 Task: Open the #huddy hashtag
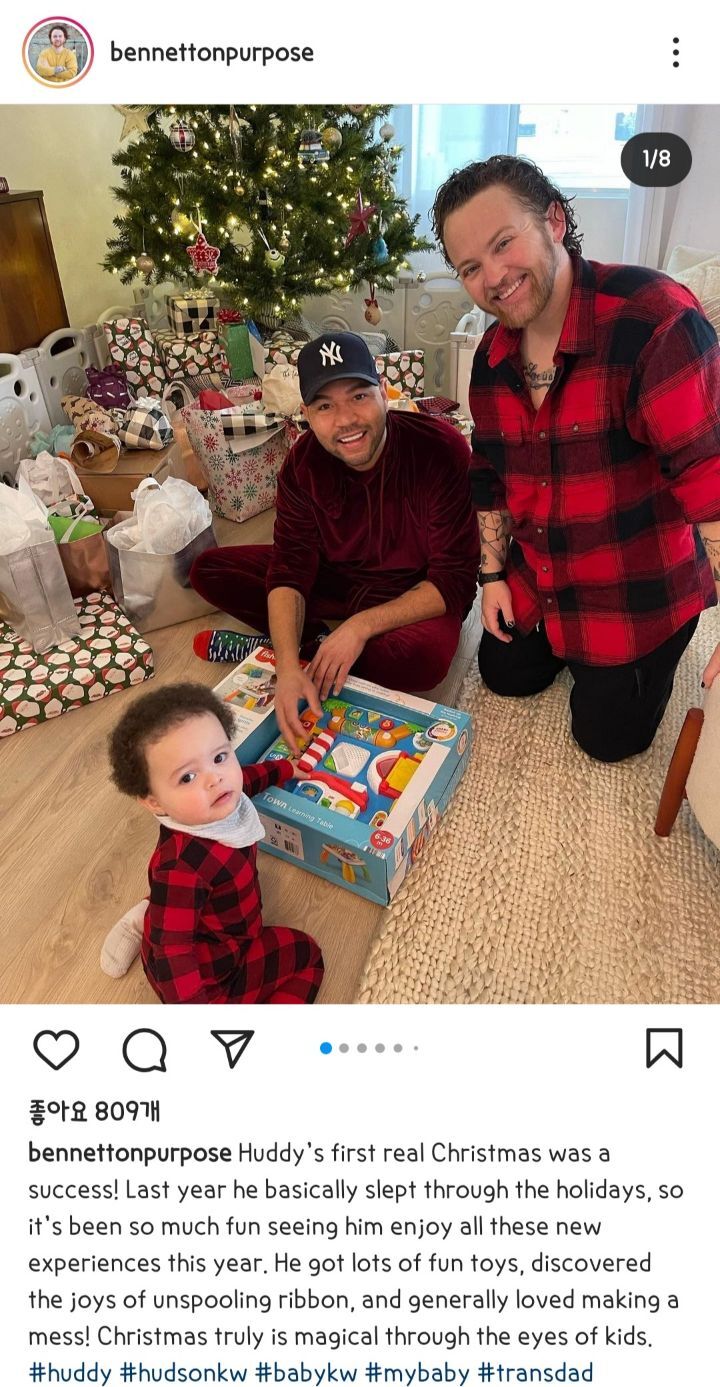70,1373
